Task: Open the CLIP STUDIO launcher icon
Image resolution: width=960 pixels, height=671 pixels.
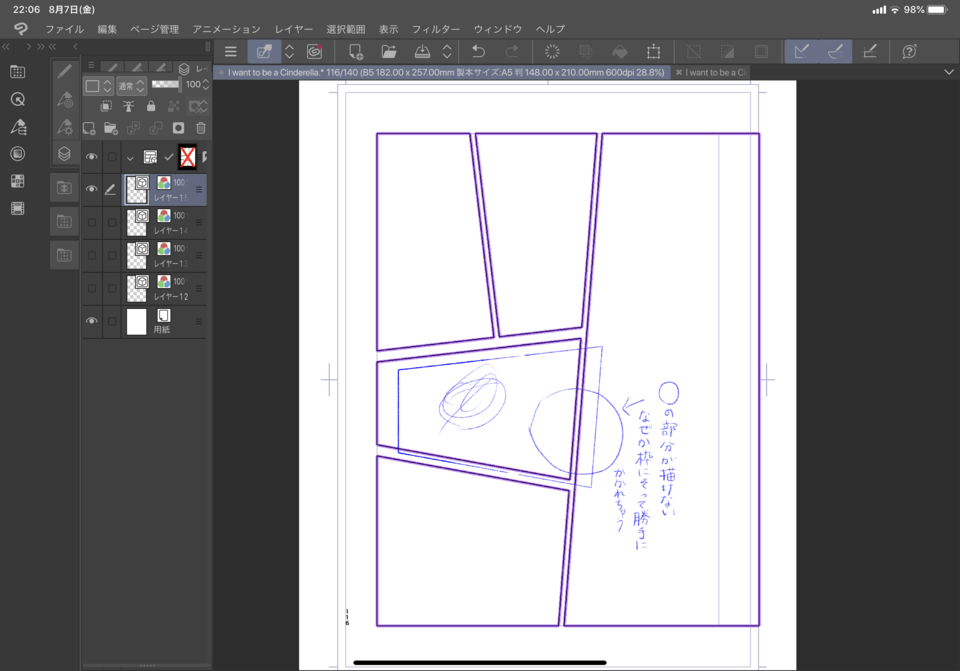Action: point(315,52)
